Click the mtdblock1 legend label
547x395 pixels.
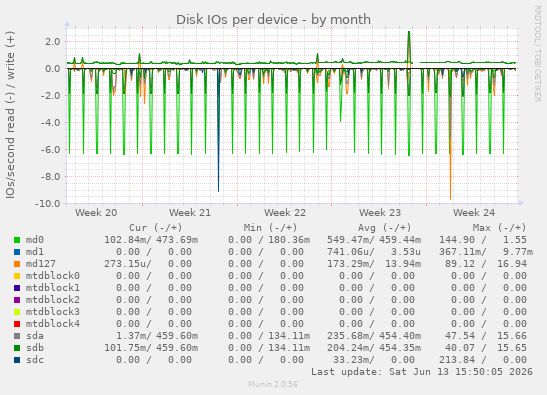(53, 288)
